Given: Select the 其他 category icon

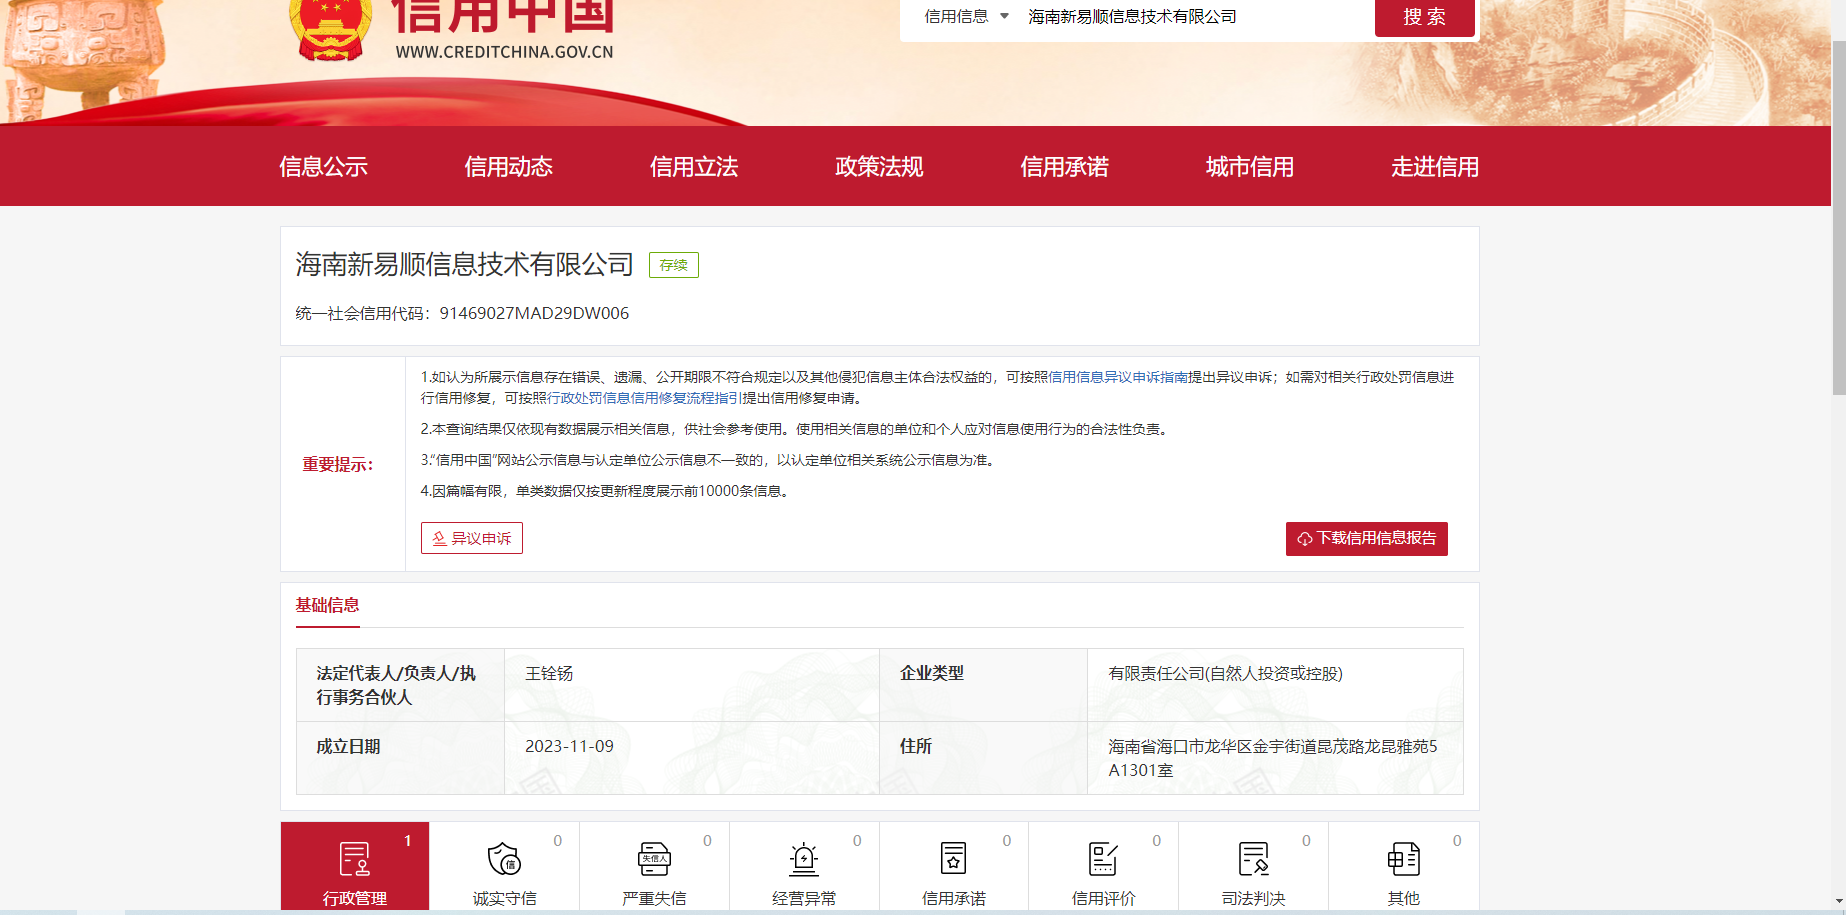Looking at the screenshot, I should tap(1403, 859).
